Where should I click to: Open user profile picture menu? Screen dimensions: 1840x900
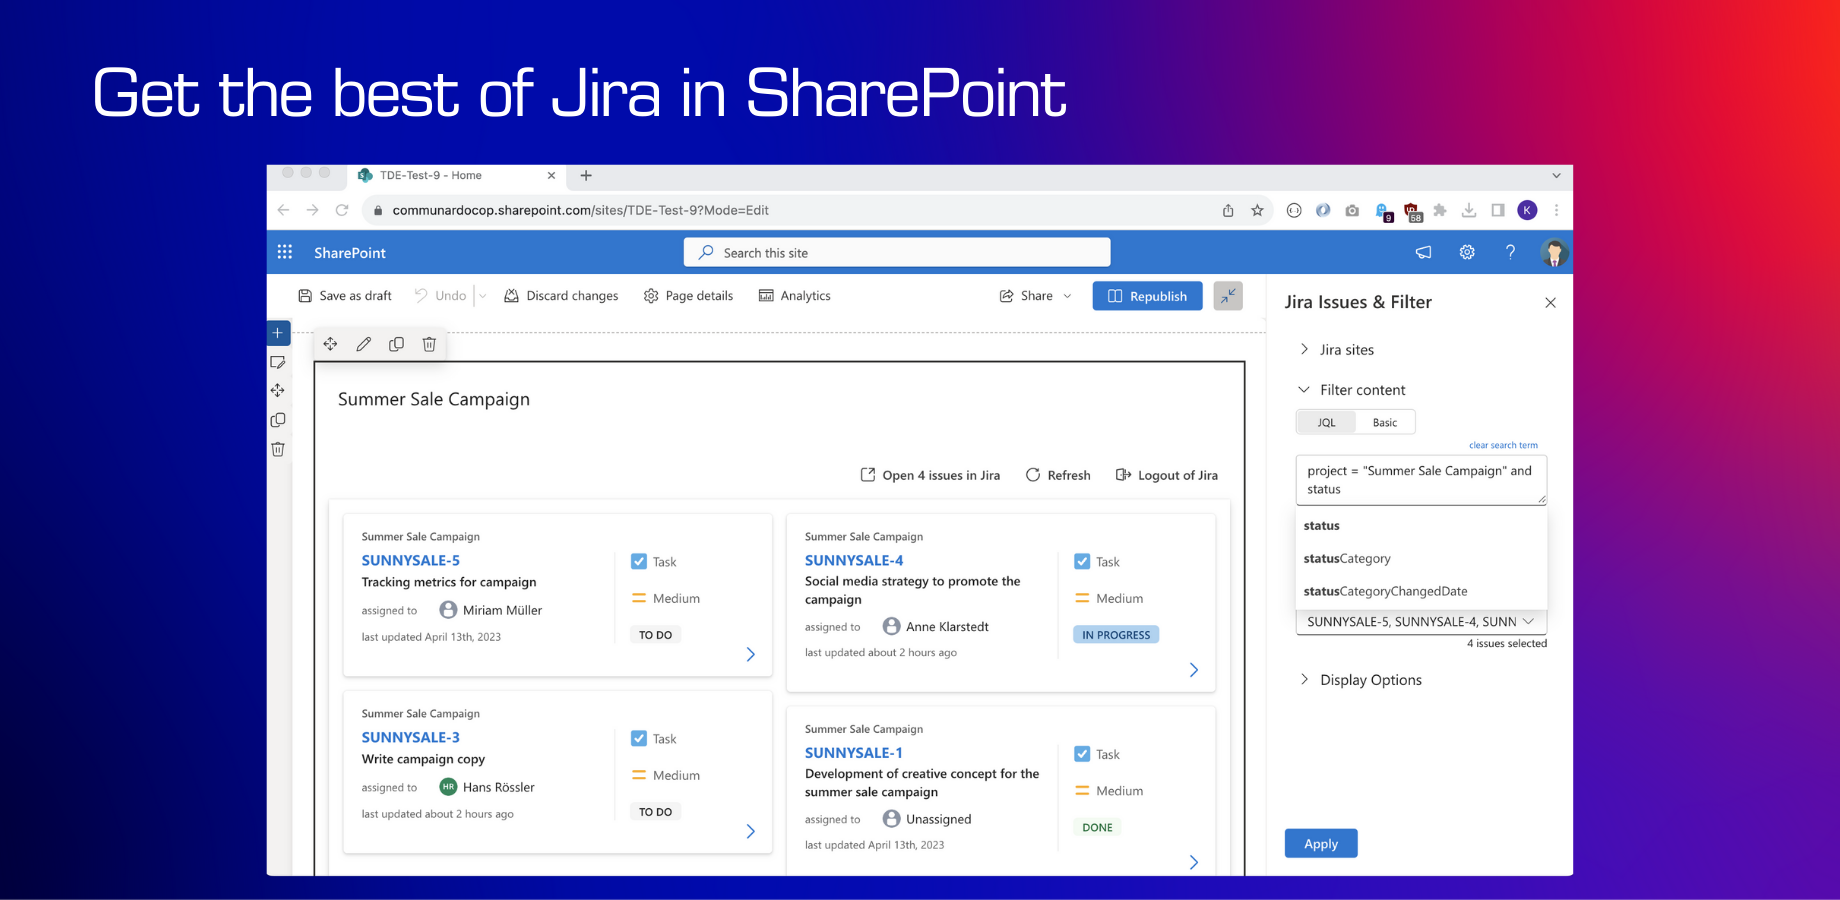[1554, 252]
